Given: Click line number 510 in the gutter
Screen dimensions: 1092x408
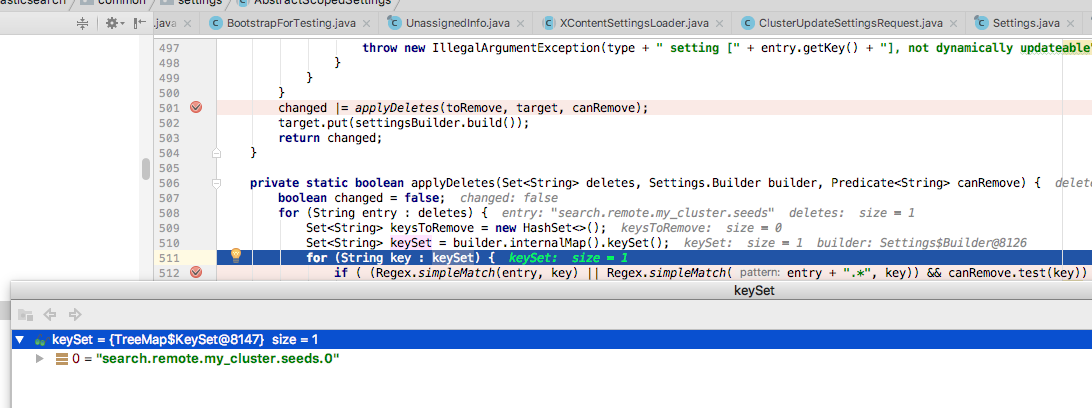Looking at the screenshot, I should (169, 243).
